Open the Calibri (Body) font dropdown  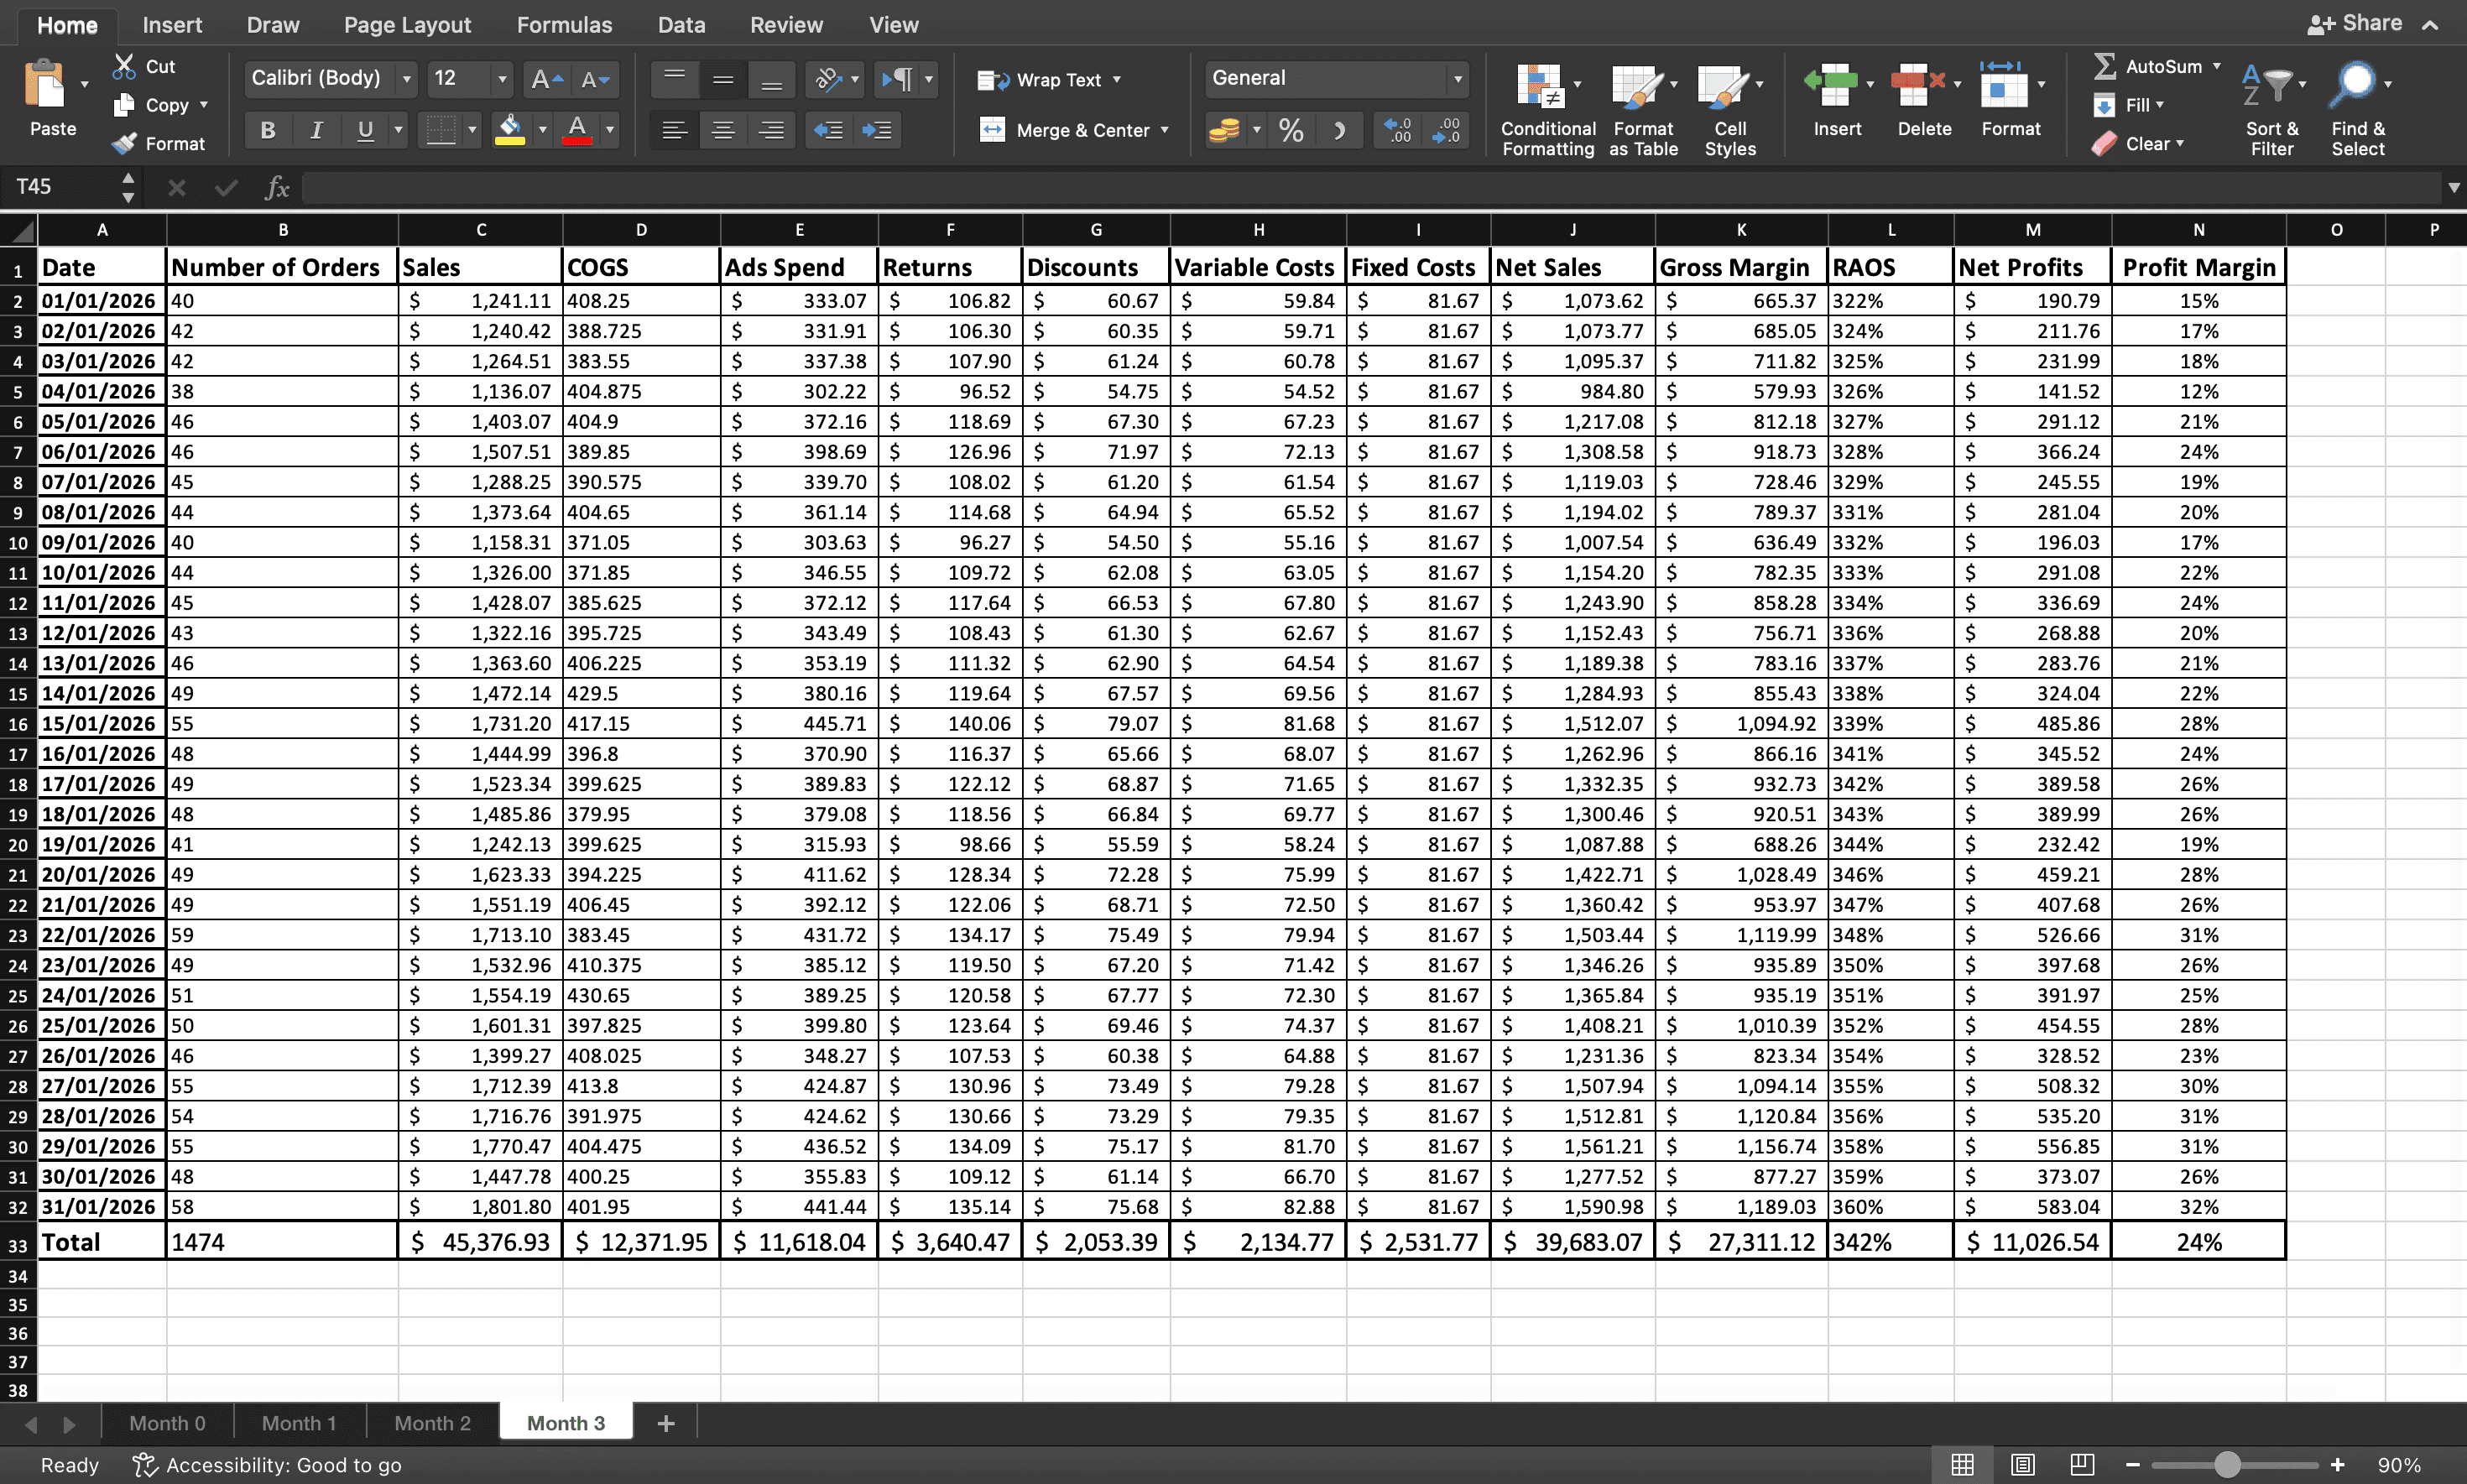406,79
